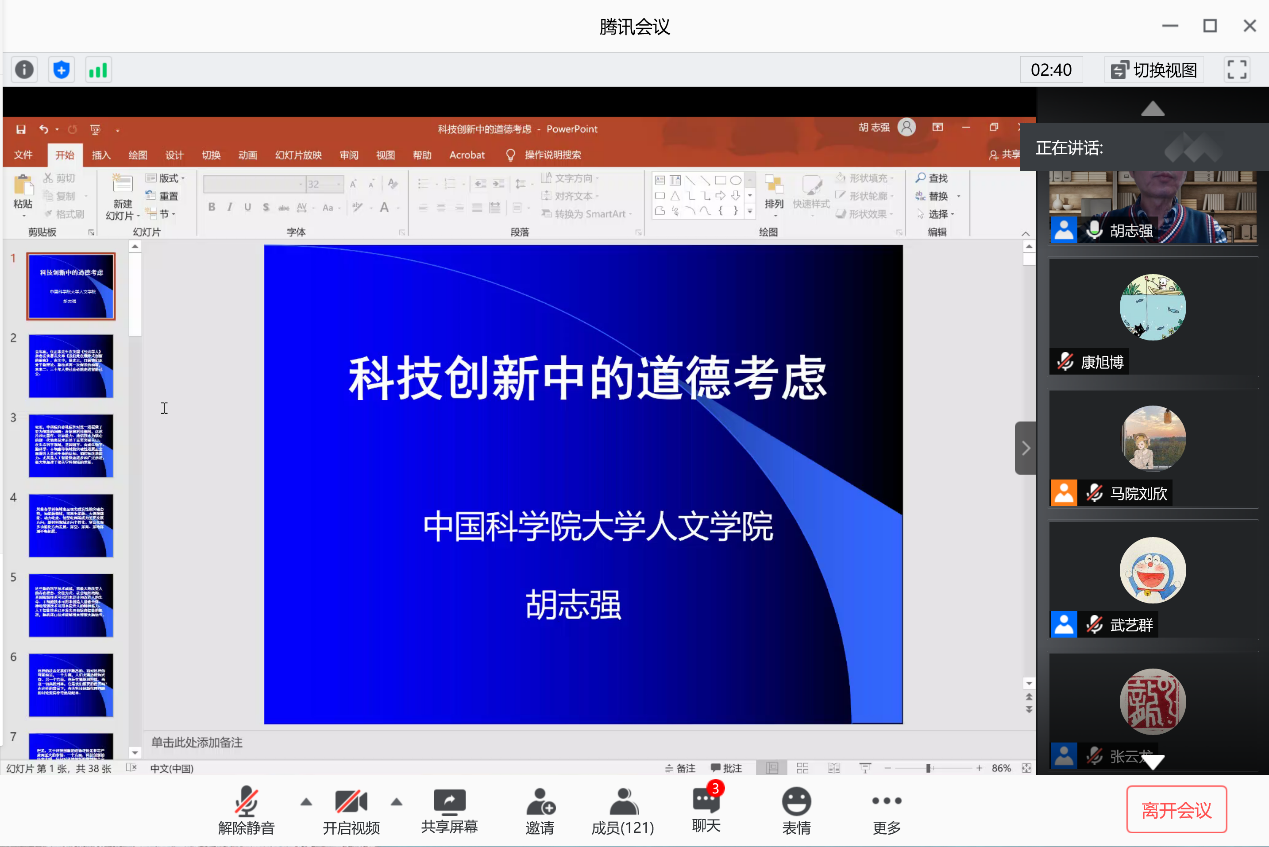Click the meeting info icon
This screenshot has height=847, width=1269.
click(x=25, y=69)
